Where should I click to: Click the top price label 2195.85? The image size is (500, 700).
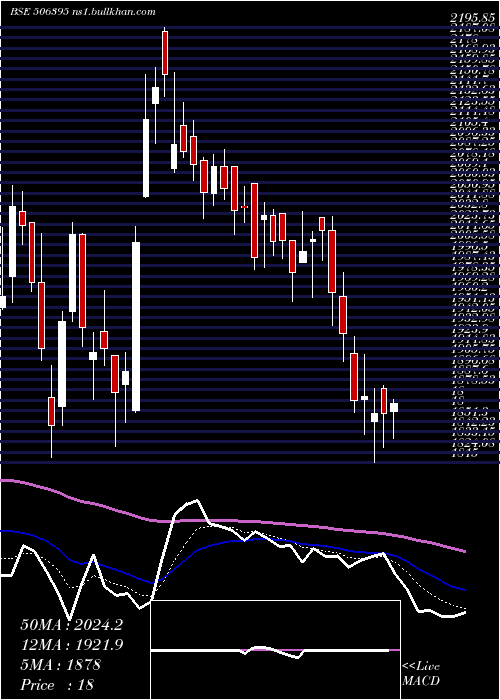point(472,18)
